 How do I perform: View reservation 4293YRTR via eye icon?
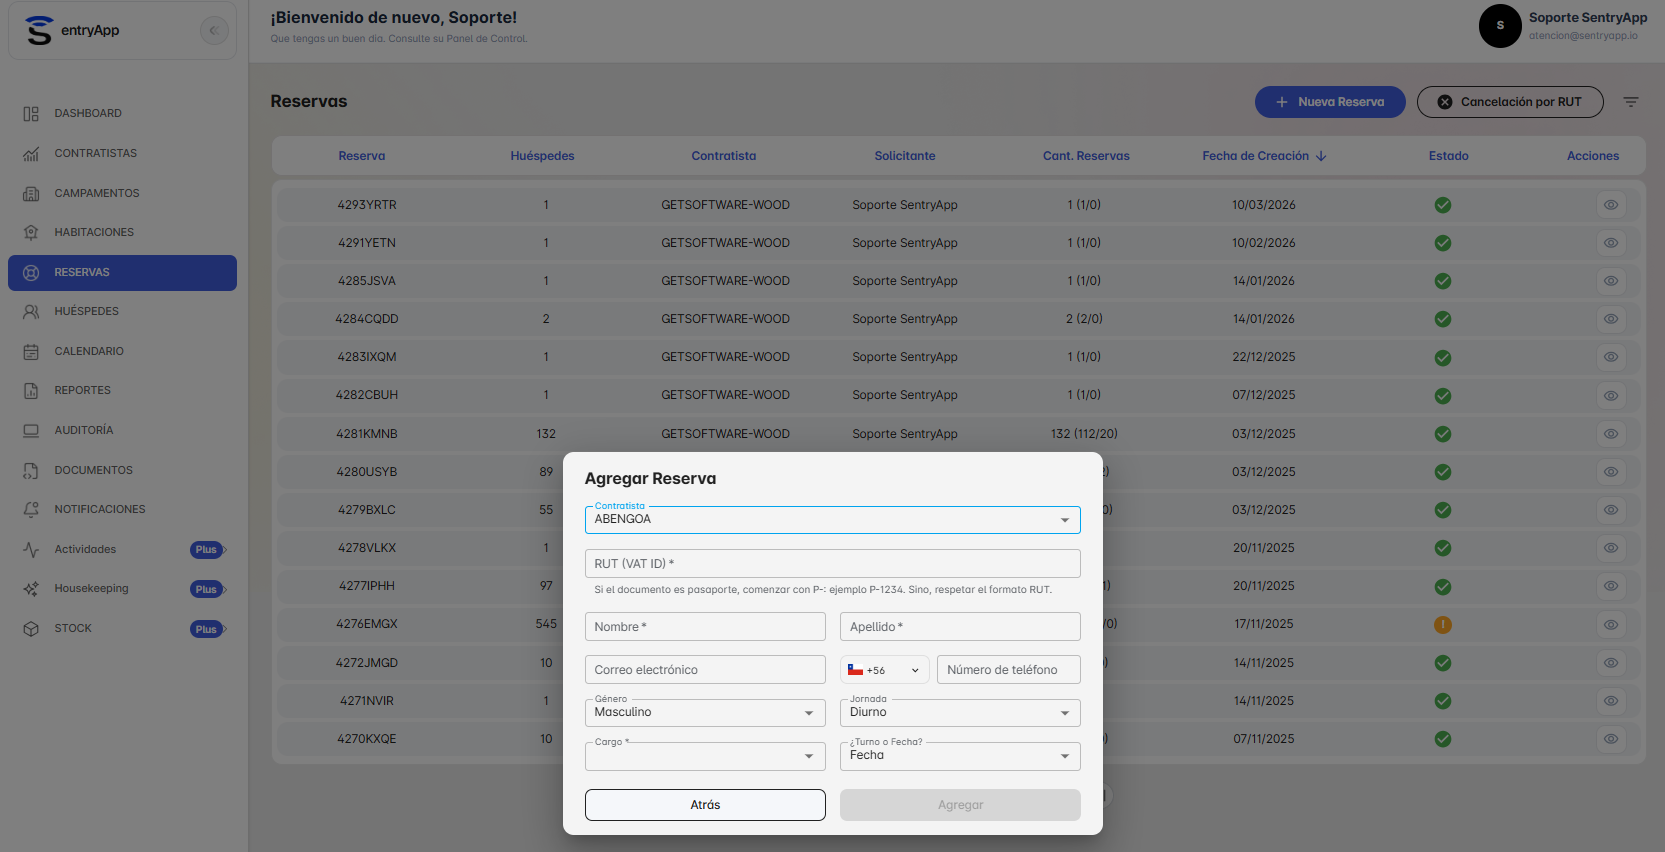coord(1611,205)
